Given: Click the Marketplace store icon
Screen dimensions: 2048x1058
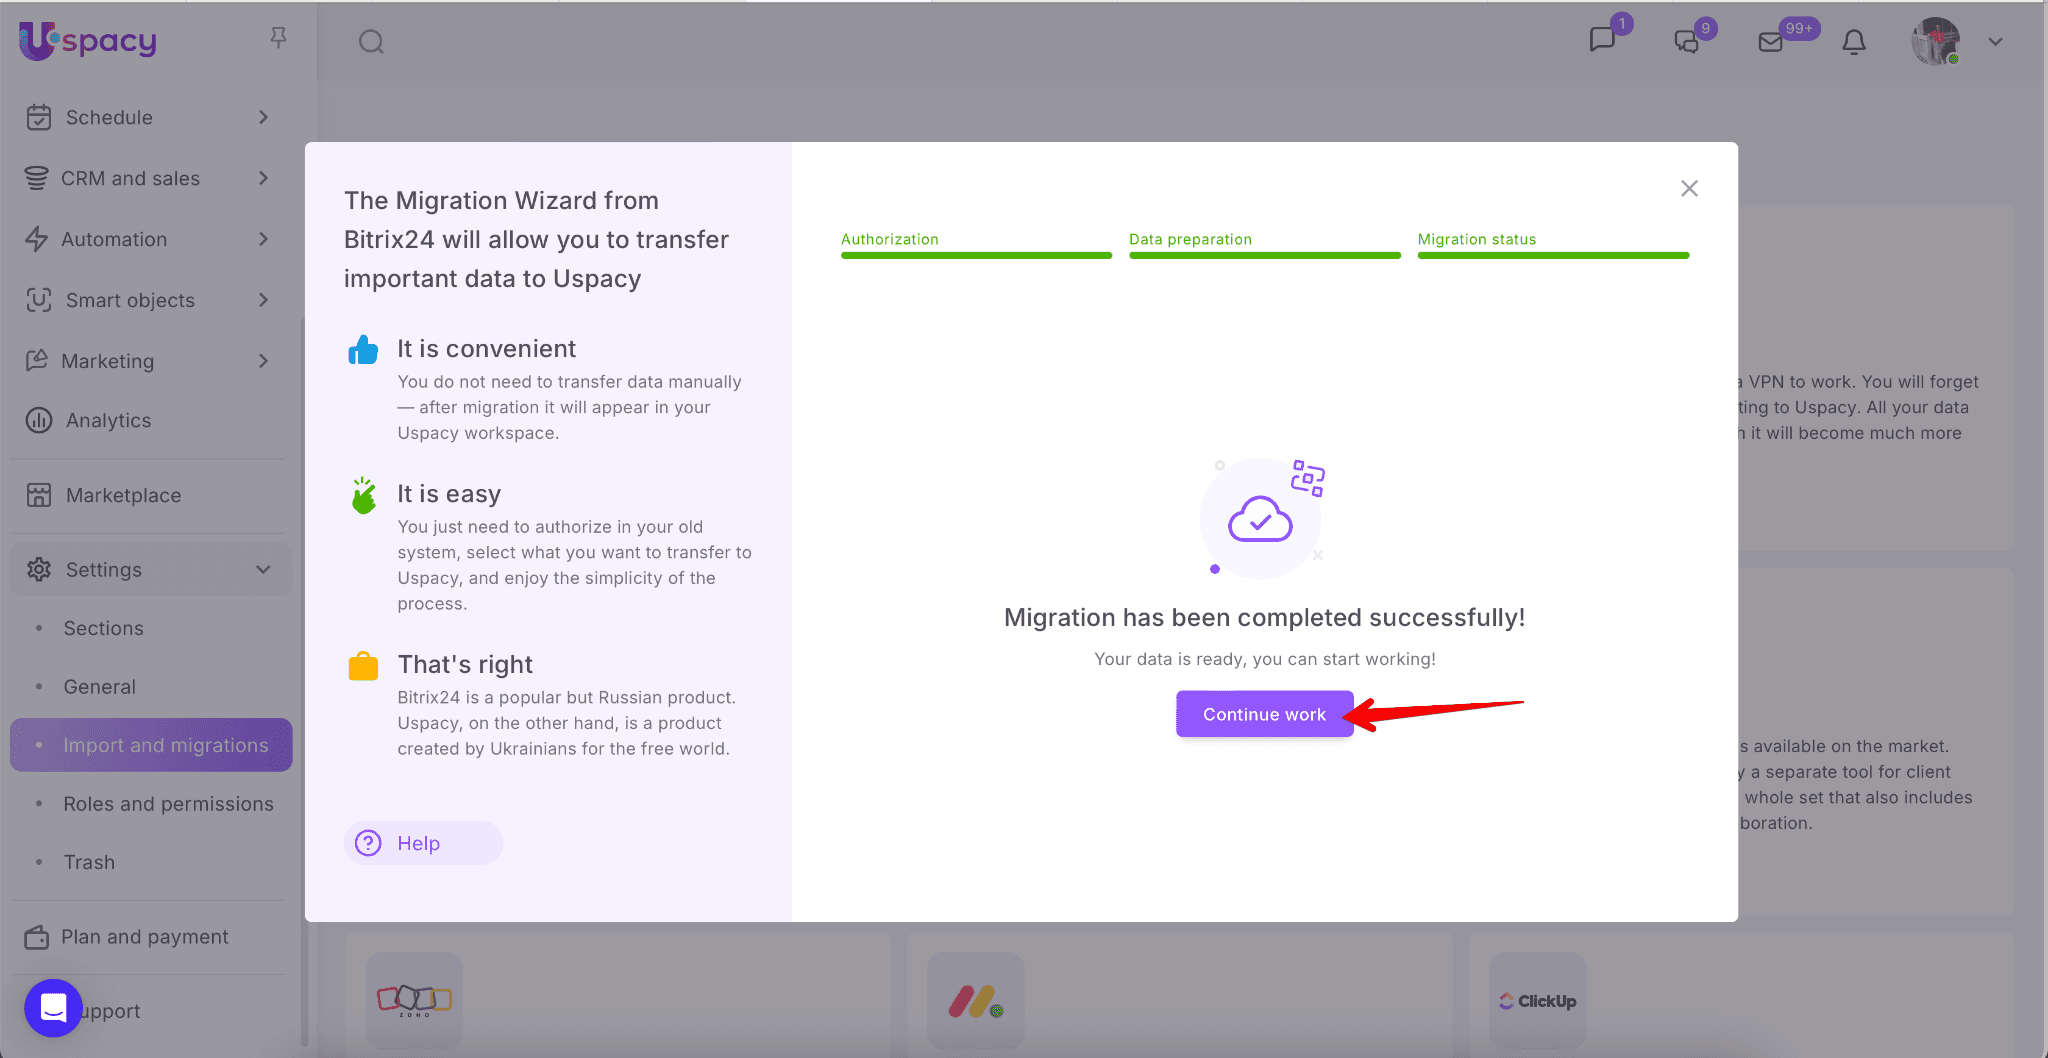Looking at the screenshot, I should 39,495.
